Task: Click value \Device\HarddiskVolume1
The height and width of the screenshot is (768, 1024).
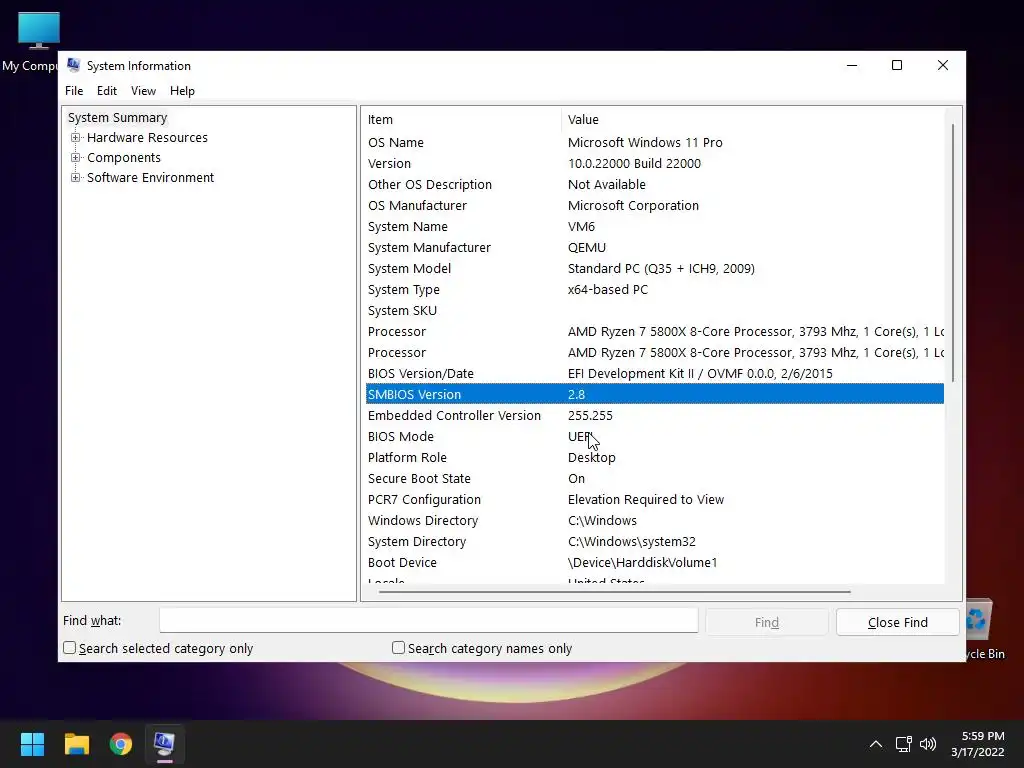Action: pyautogui.click(x=643, y=562)
